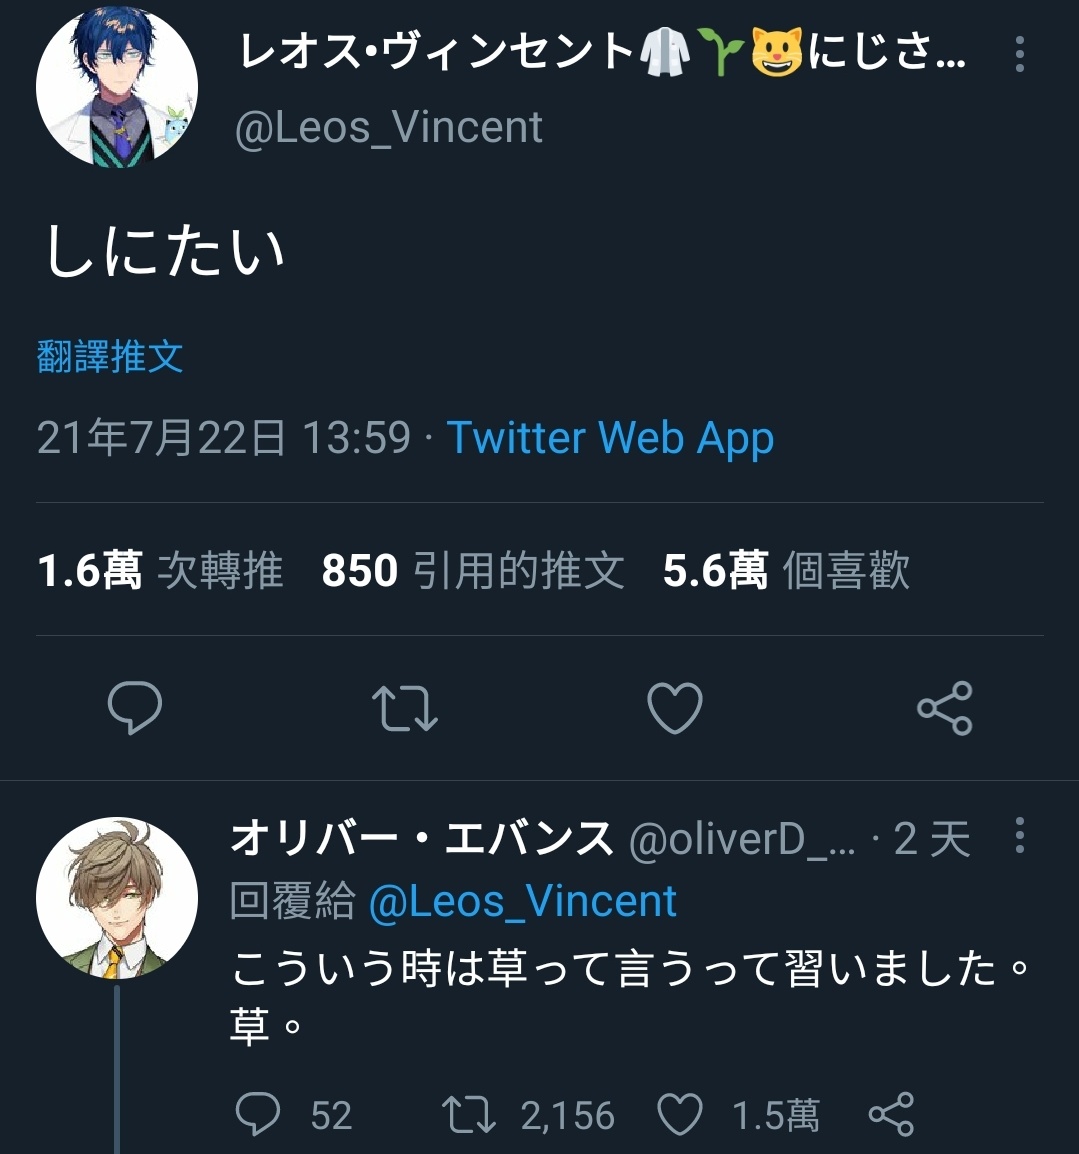Like Oliver Evans' reply with the heart icon
This screenshot has width=1079, height=1154.
(x=679, y=1114)
